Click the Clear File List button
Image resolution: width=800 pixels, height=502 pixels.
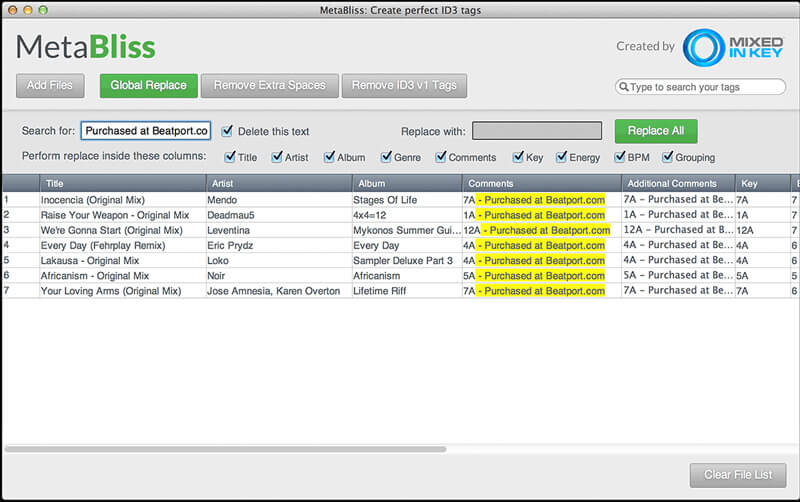coord(738,475)
